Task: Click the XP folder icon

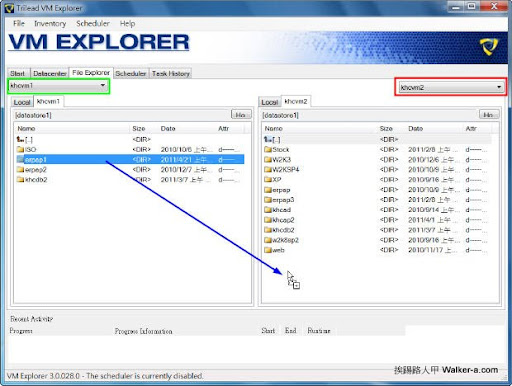Action: (x=268, y=180)
